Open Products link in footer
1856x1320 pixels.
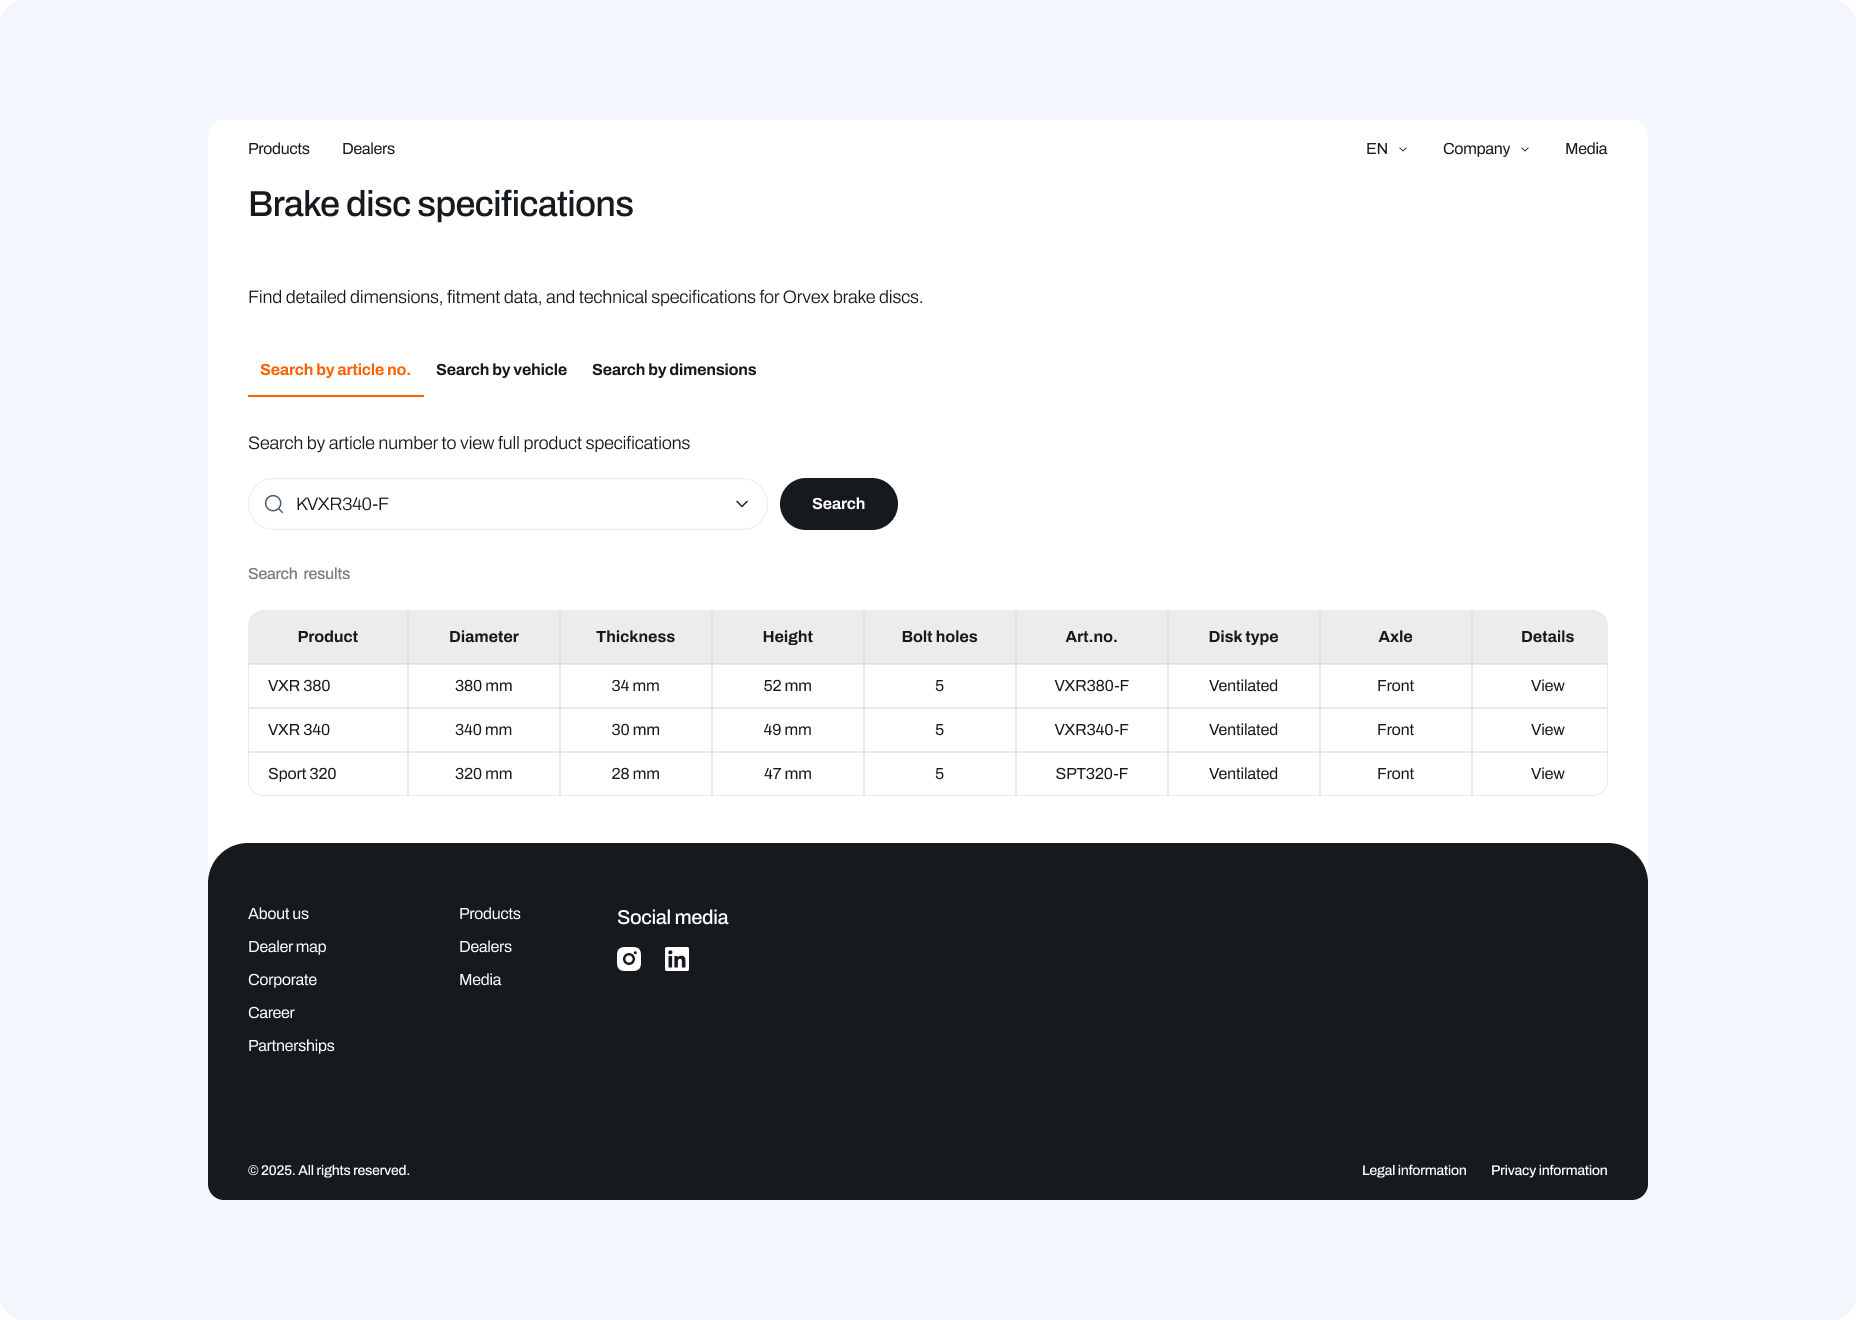tap(490, 914)
